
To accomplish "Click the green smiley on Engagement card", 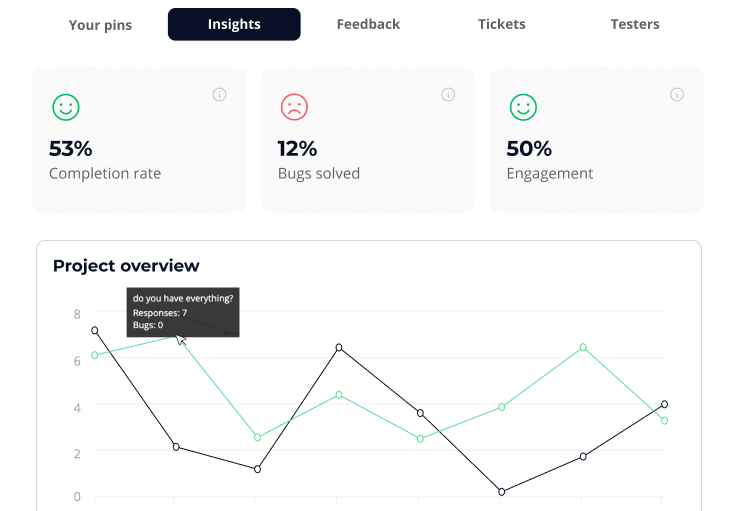I will [523, 107].
